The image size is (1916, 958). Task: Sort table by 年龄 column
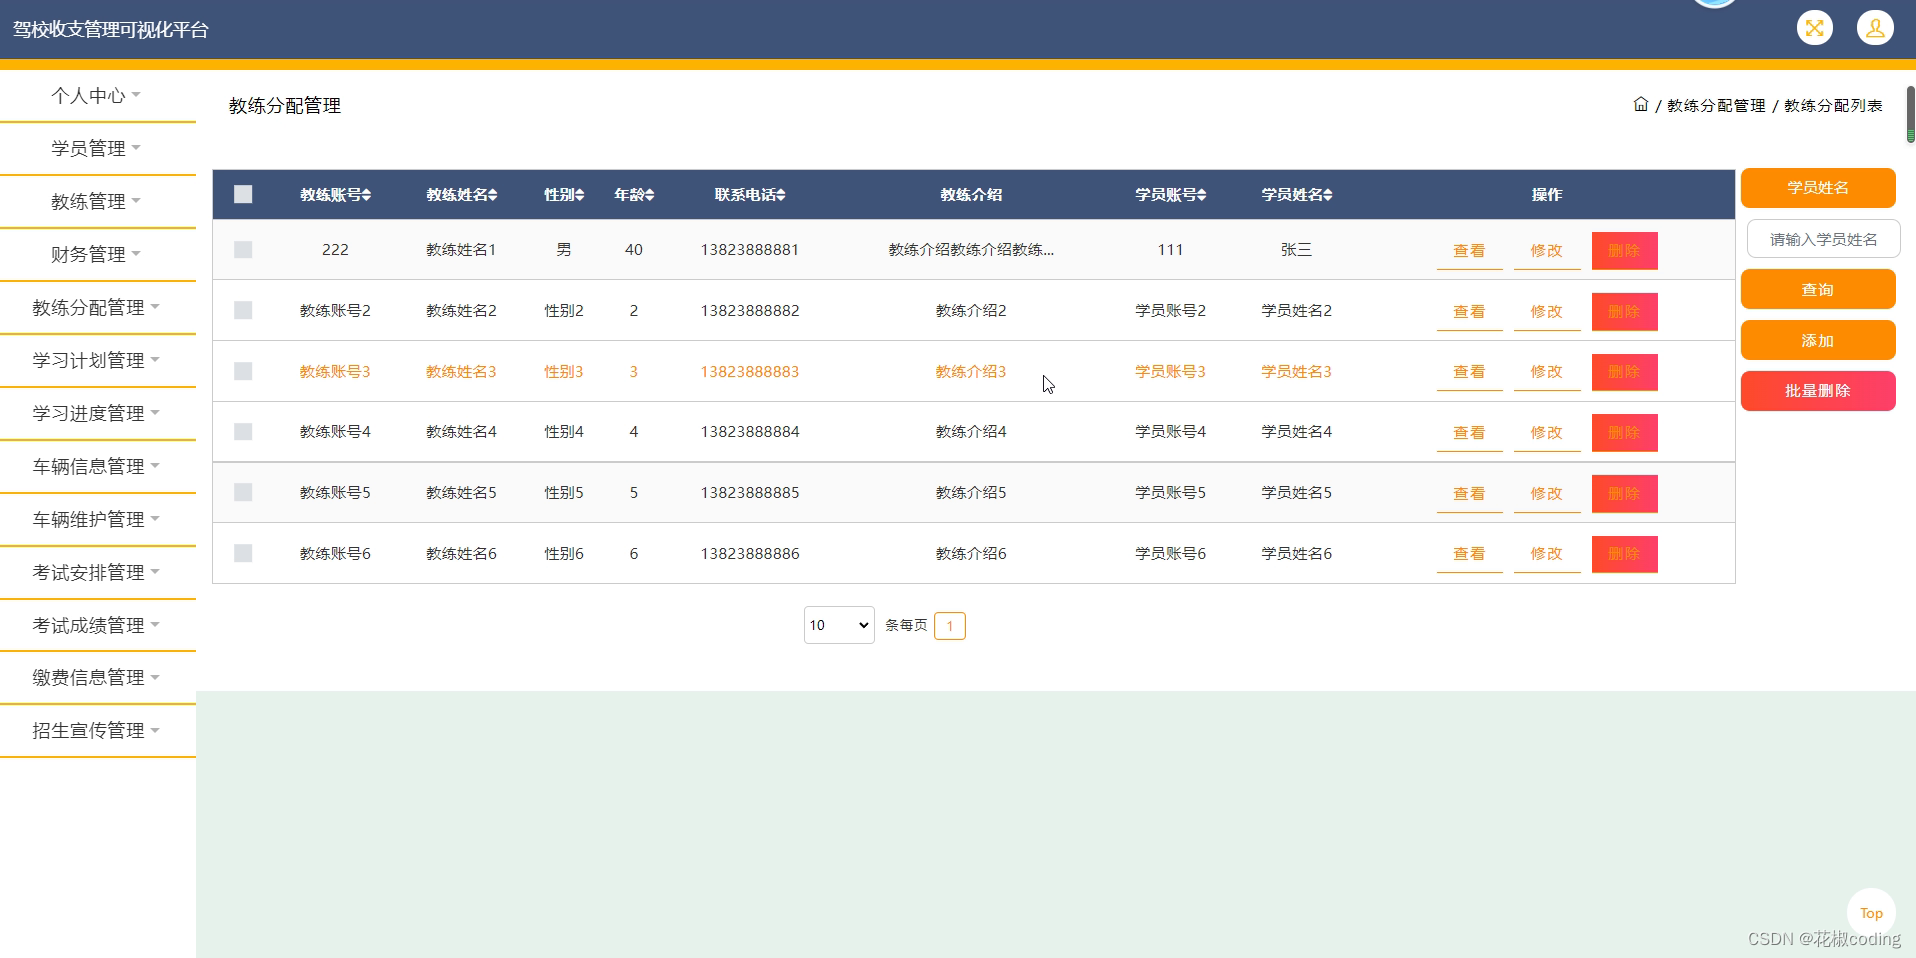(x=634, y=195)
